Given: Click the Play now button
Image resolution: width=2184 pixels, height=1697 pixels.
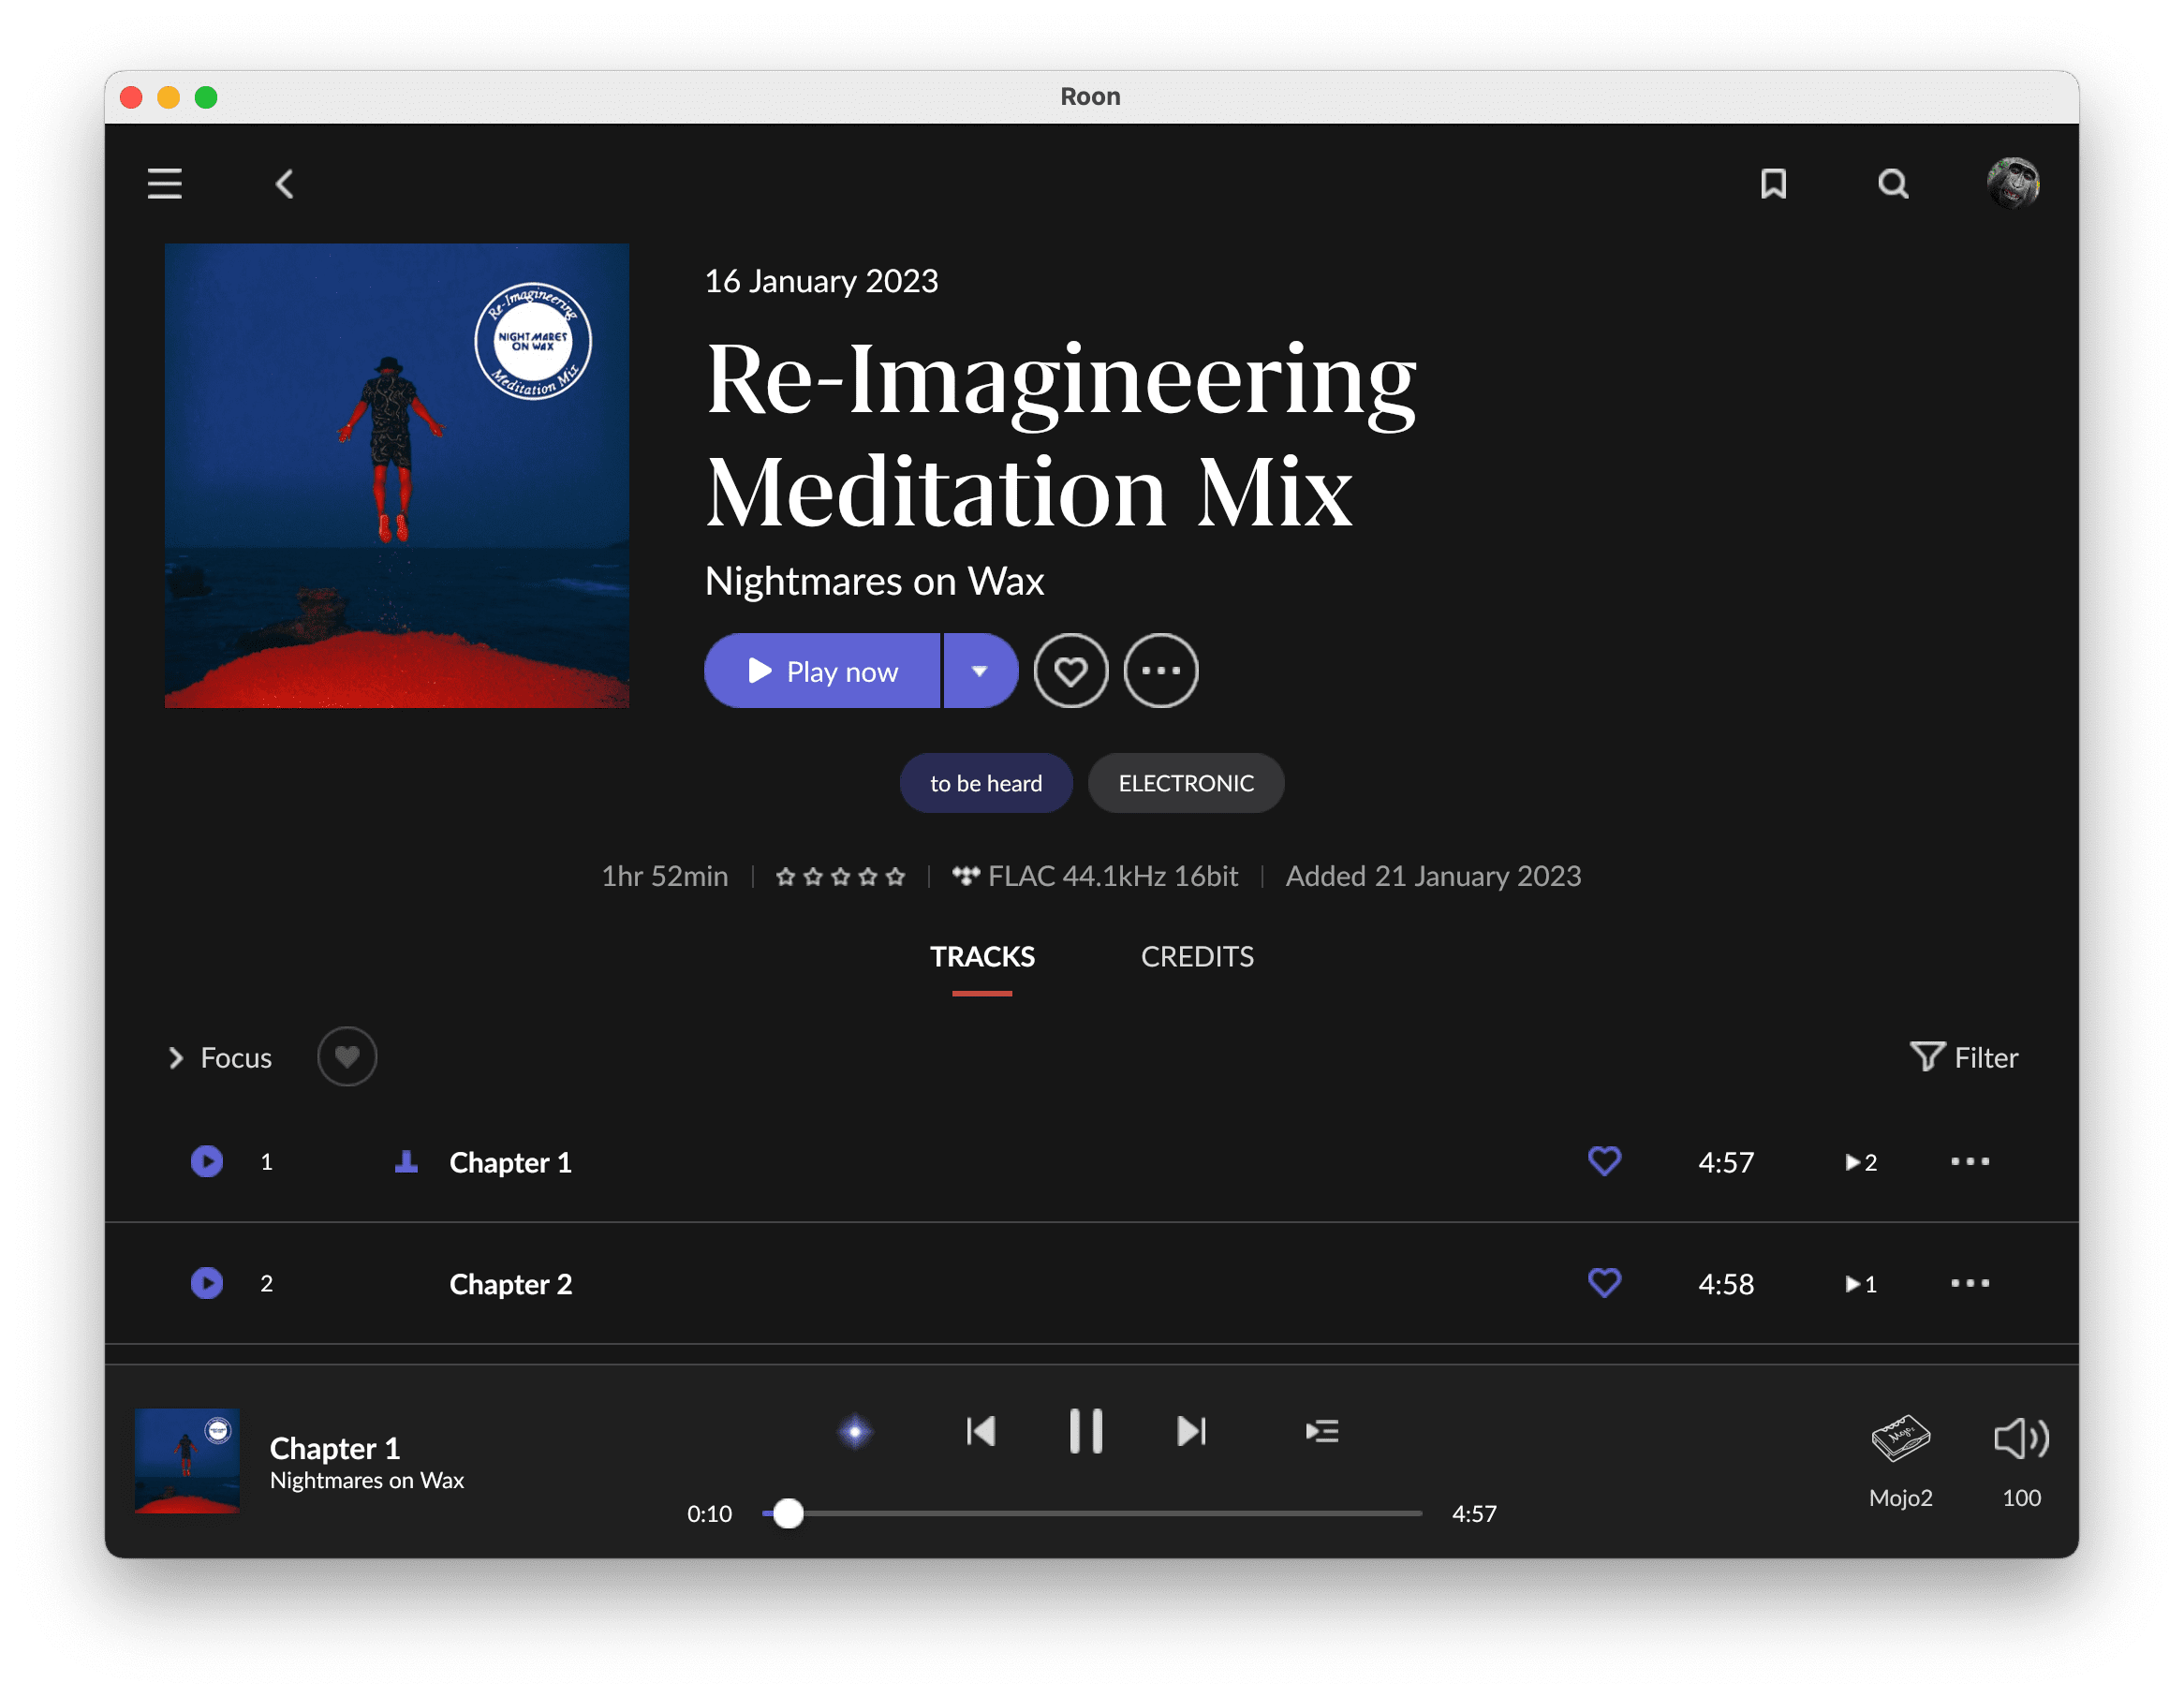Looking at the screenshot, I should point(822,671).
